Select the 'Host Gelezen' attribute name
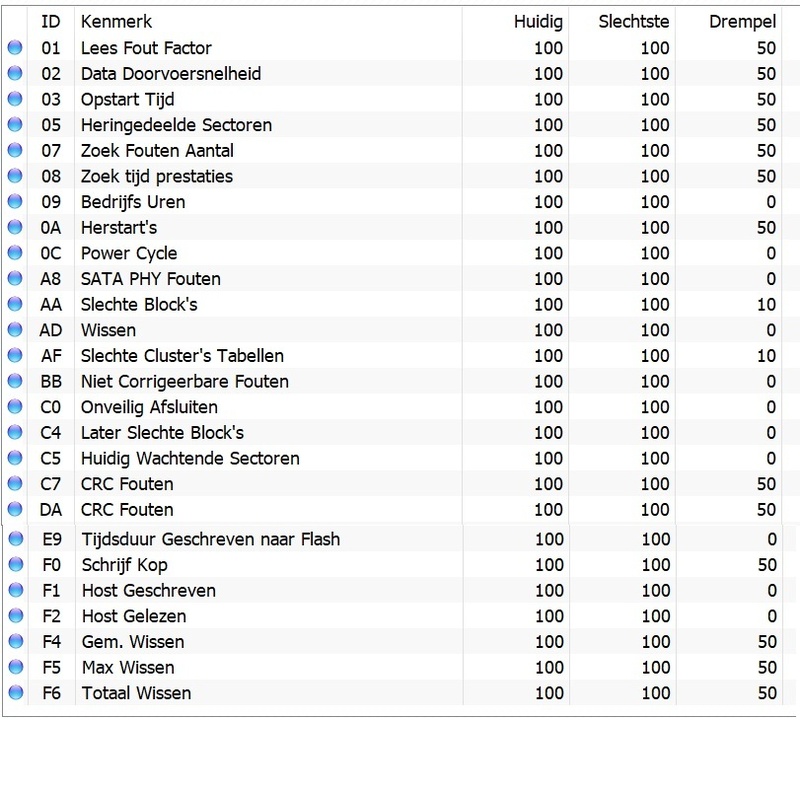This screenshot has width=800, height=789. click(134, 616)
